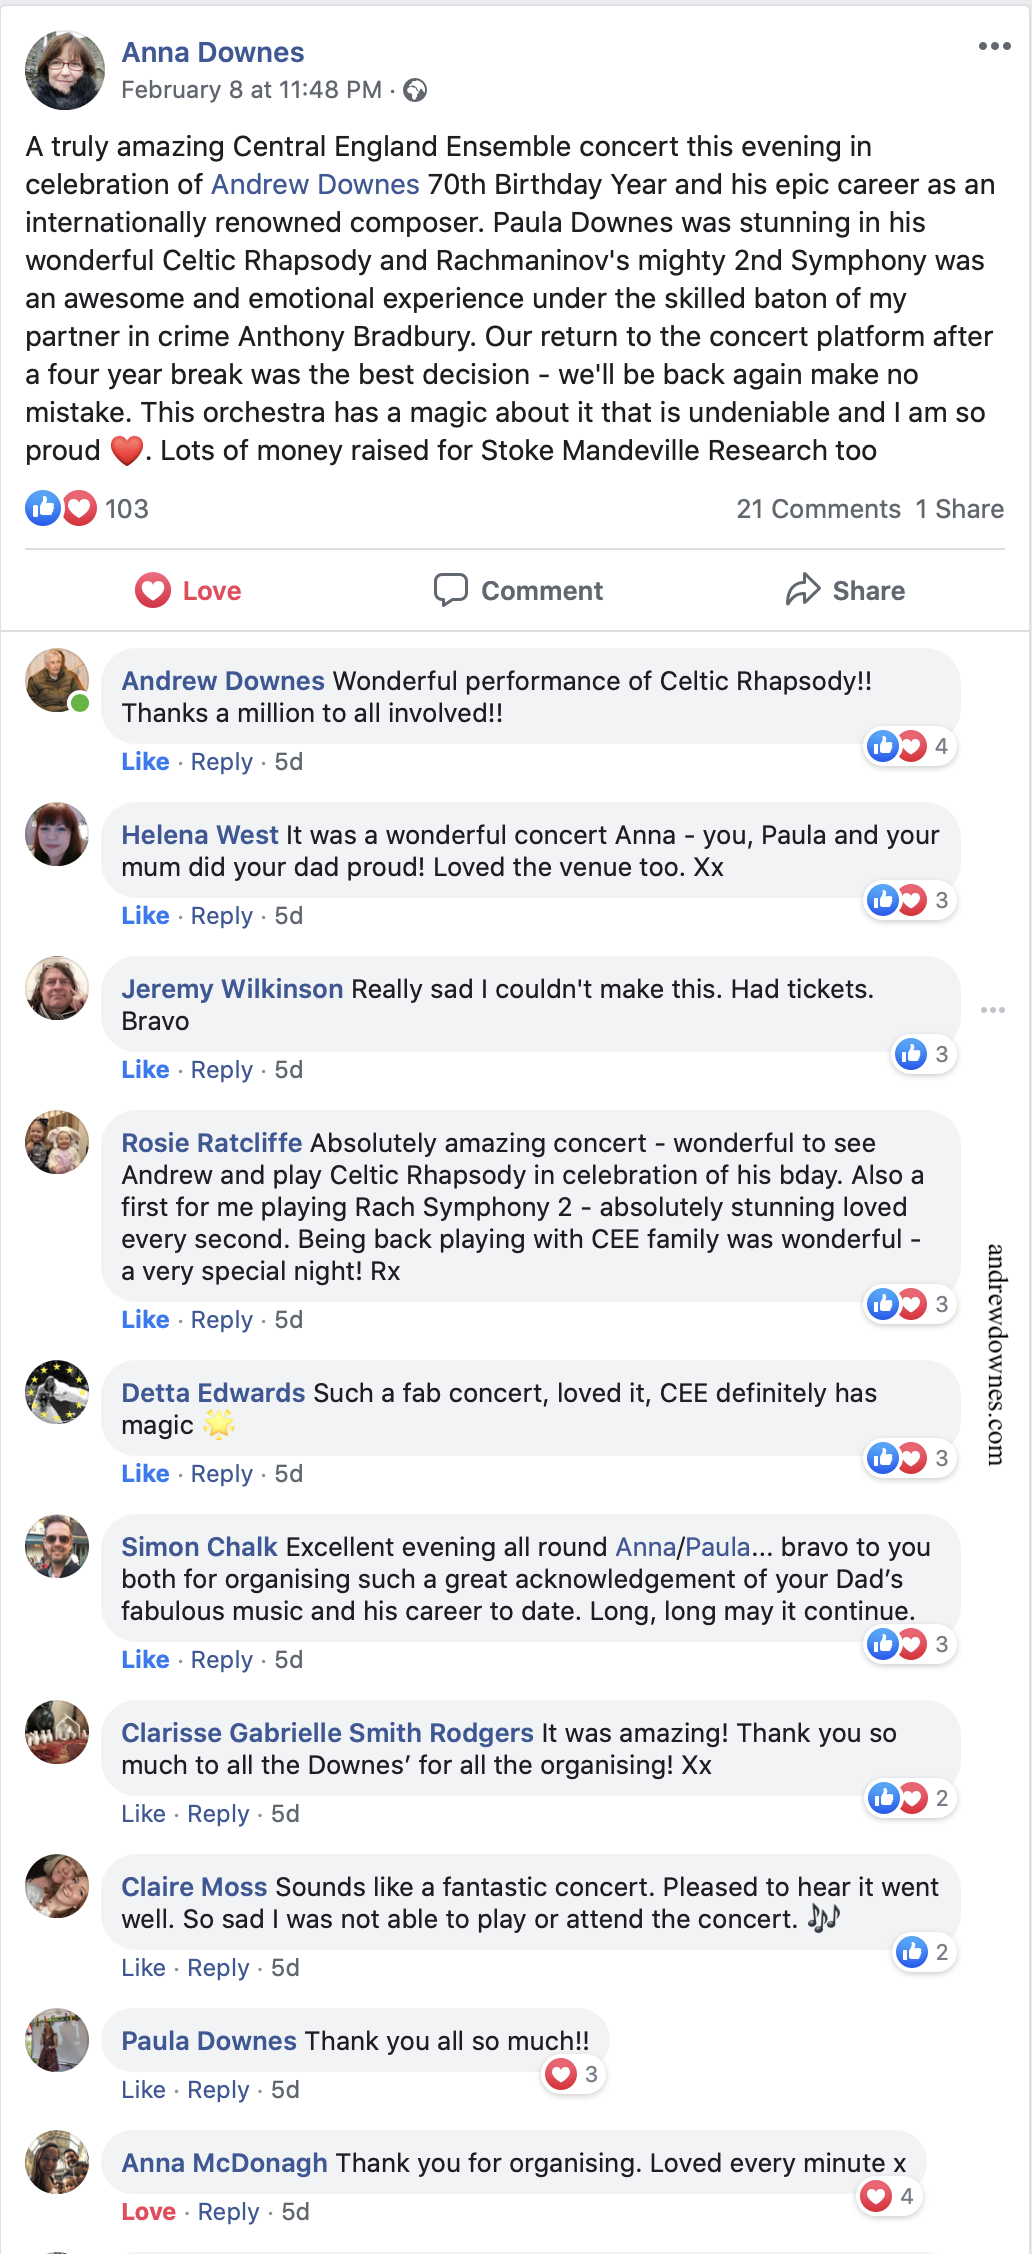The height and width of the screenshot is (2254, 1032).
Task: Click Paula mention in Simon Chalk's comment
Action: point(717,1547)
